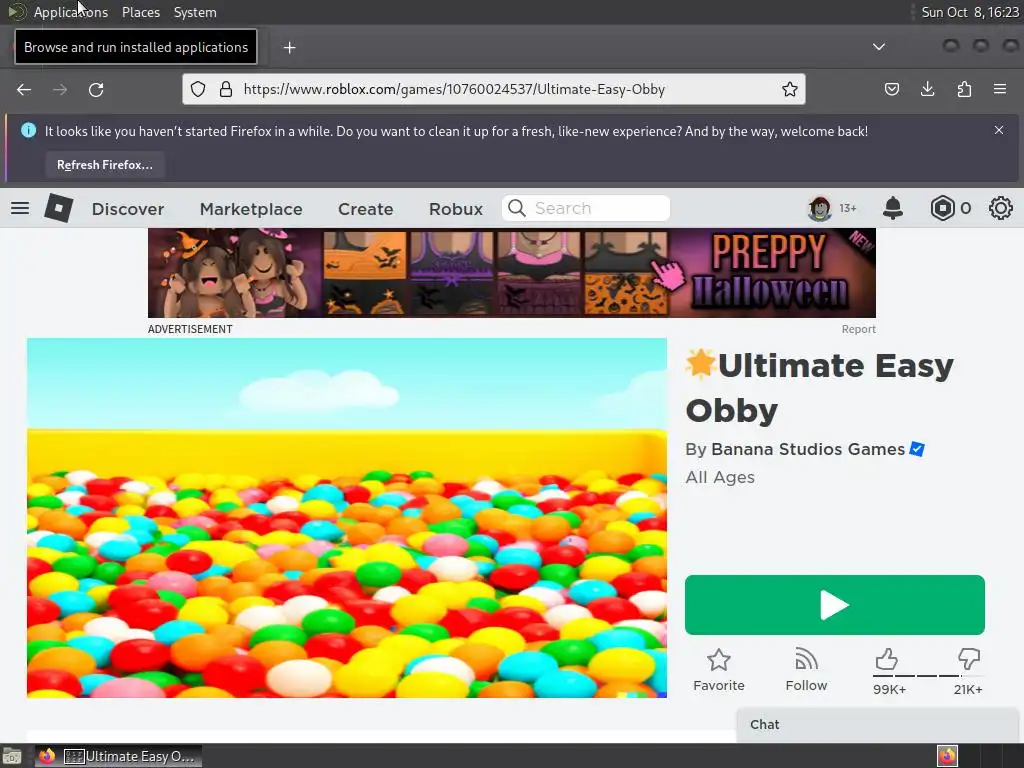Click the like-to-dislike vote ratio bar
Image resolution: width=1024 pixels, height=768 pixels.
click(928, 676)
